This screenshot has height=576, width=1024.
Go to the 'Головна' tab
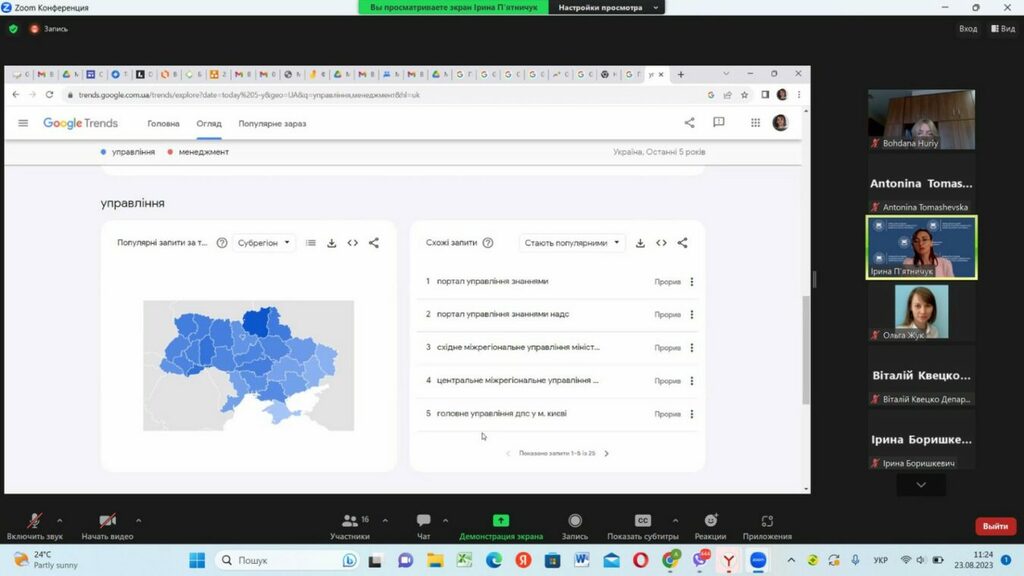click(163, 124)
